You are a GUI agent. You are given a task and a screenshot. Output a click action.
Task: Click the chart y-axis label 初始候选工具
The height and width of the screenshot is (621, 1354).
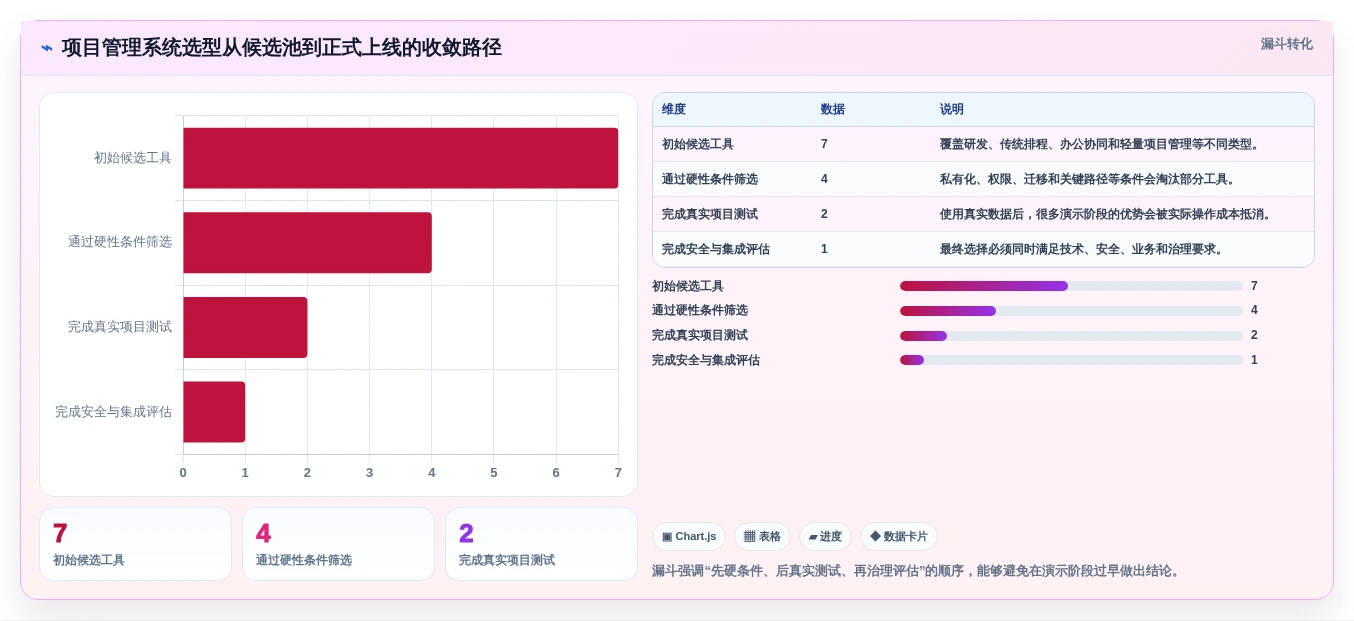(133, 158)
